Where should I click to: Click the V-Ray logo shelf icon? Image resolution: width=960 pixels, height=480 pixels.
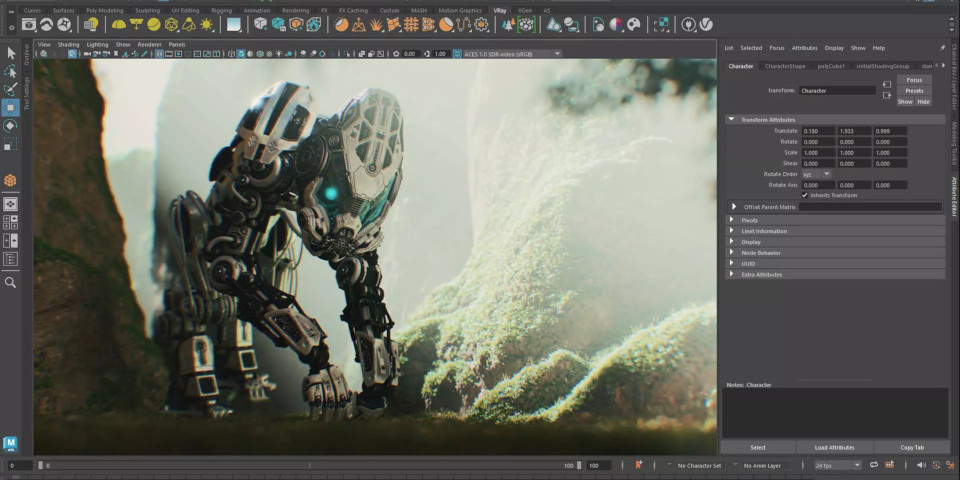pyautogui.click(x=706, y=24)
